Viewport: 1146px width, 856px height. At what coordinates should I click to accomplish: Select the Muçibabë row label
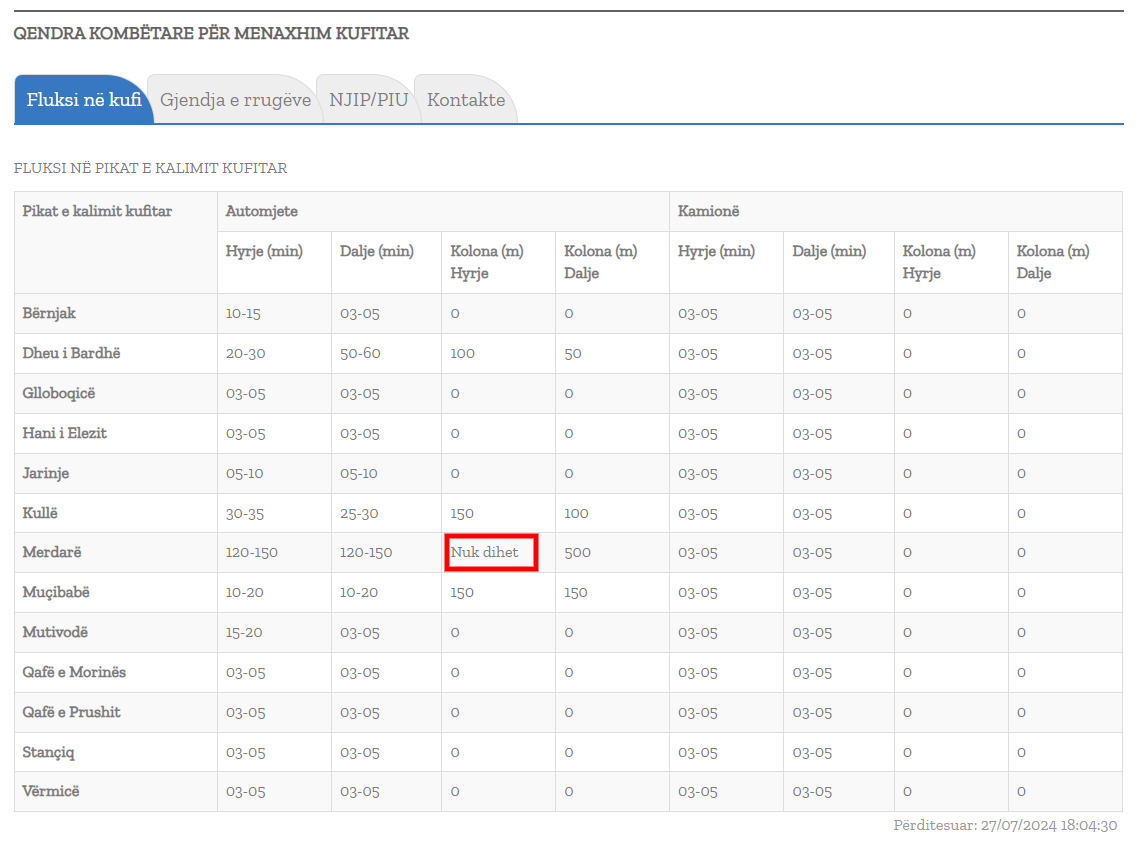click(56, 592)
